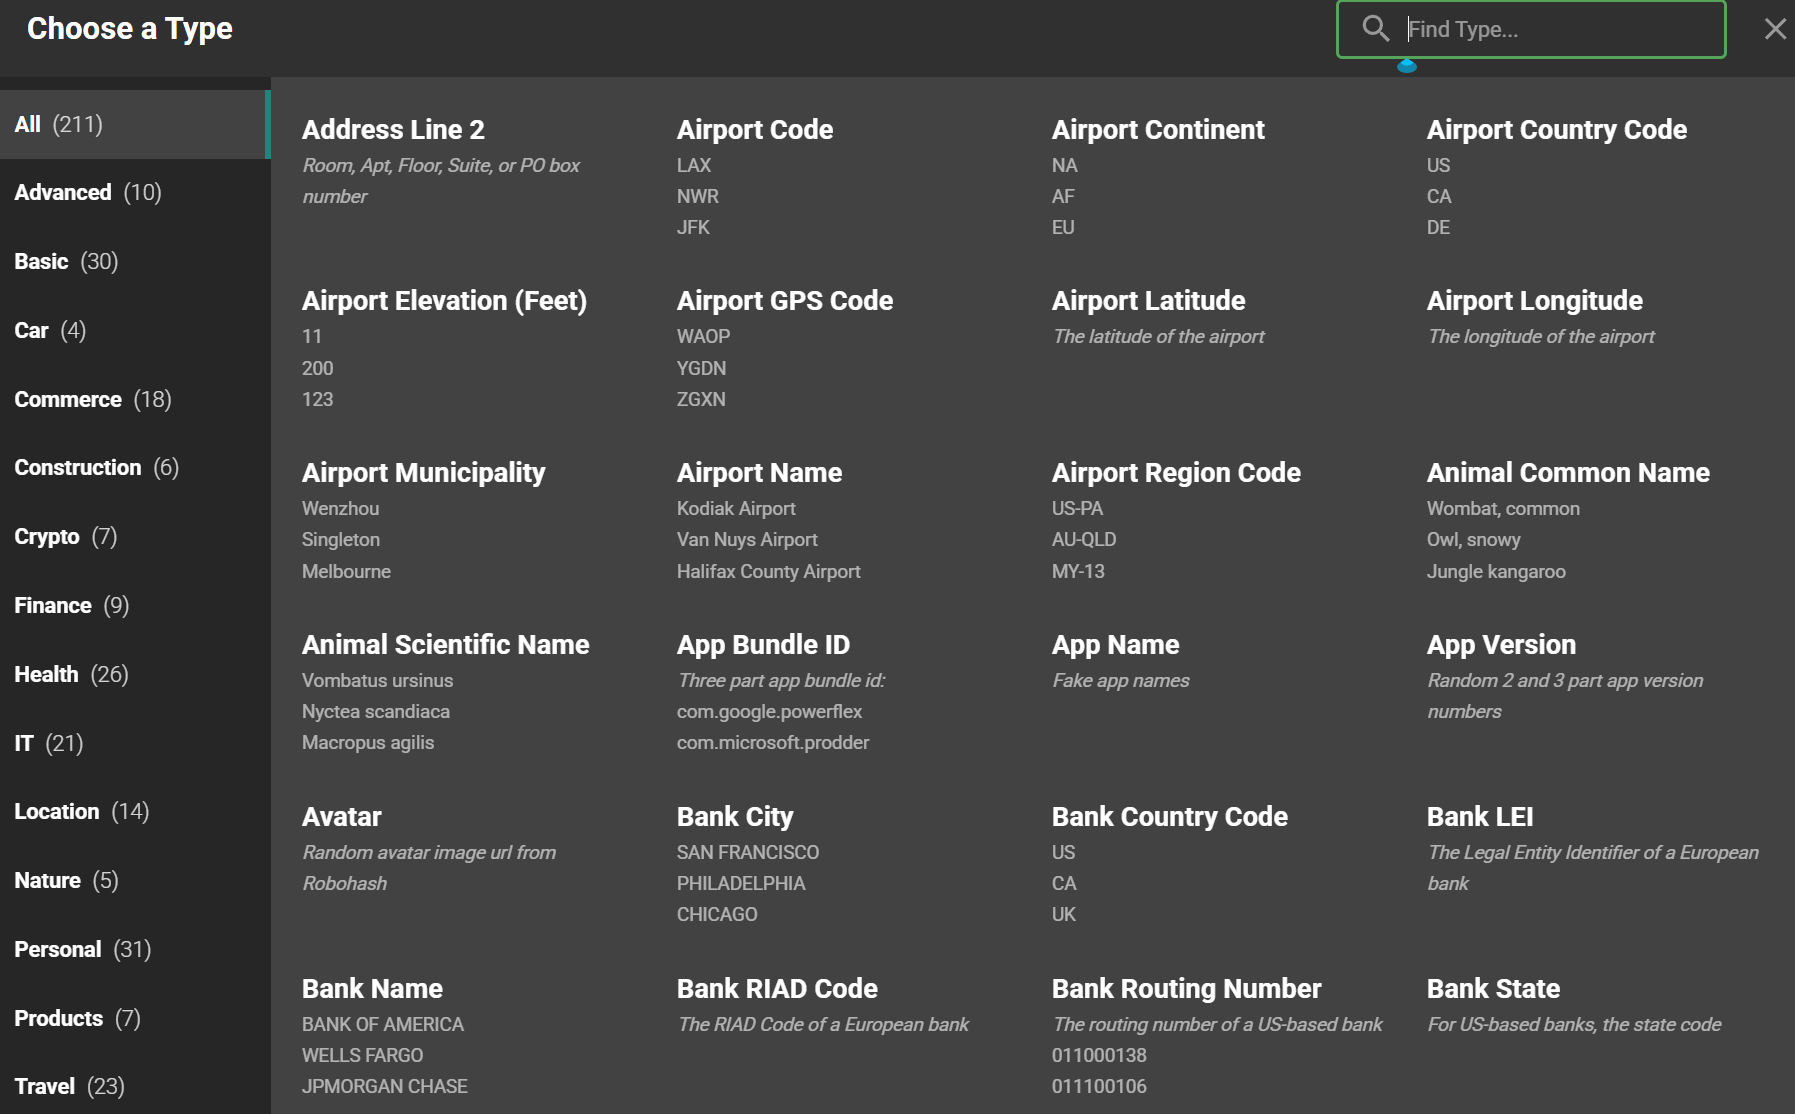Open the Advanced category
This screenshot has height=1114, width=1795.
click(88, 193)
